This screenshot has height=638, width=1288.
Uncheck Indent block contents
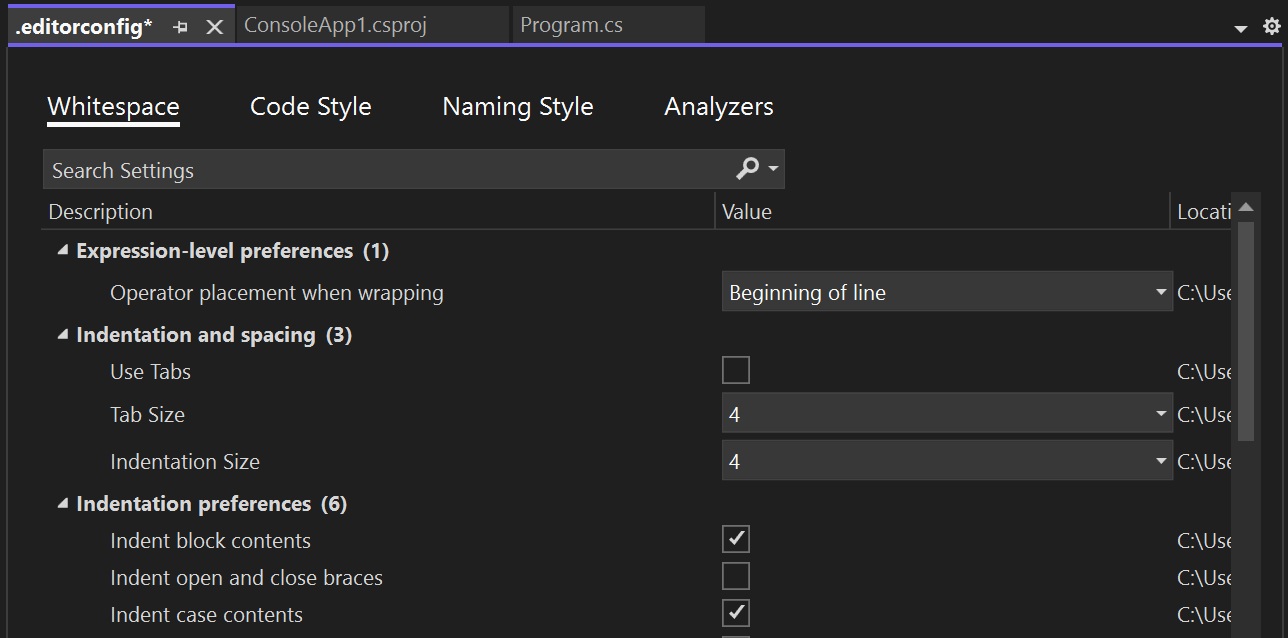point(735,538)
